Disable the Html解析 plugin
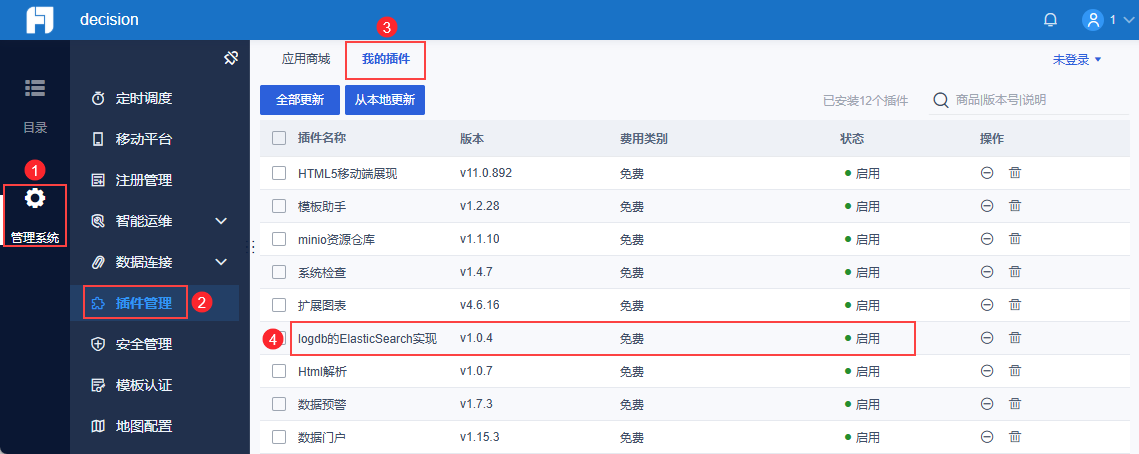 pyautogui.click(x=987, y=371)
